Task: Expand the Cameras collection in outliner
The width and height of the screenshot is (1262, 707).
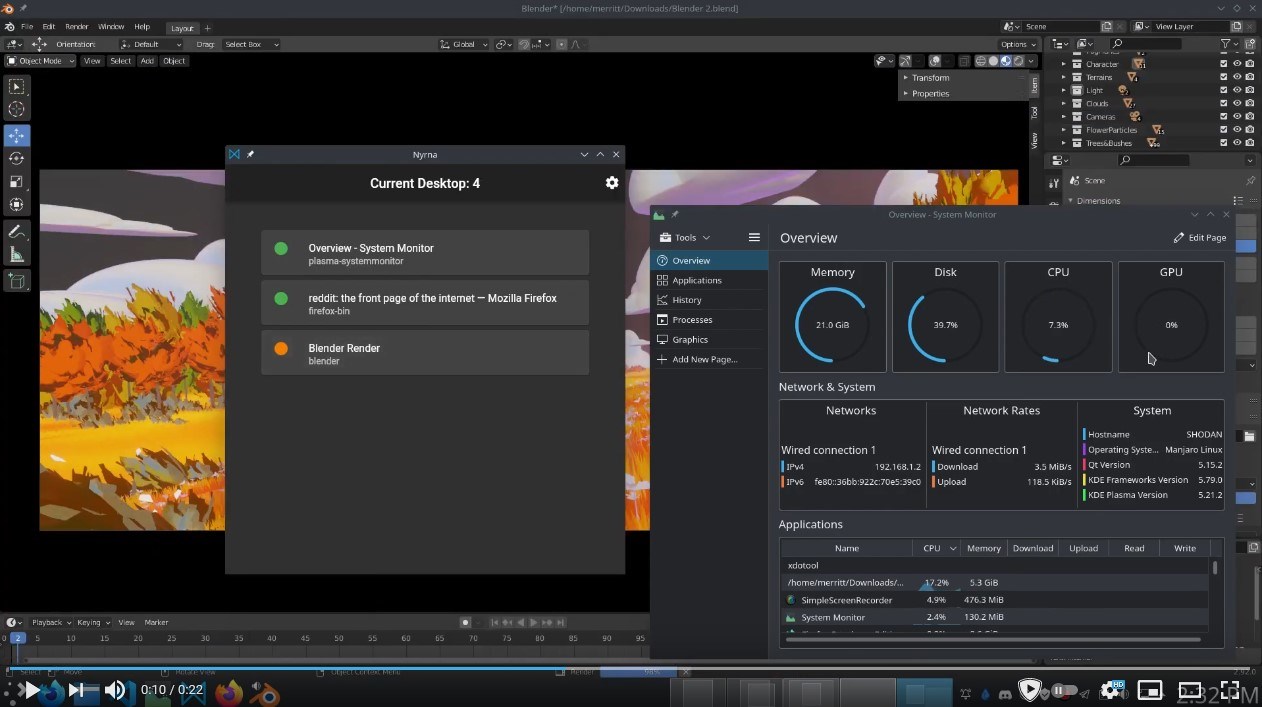Action: (1064, 117)
